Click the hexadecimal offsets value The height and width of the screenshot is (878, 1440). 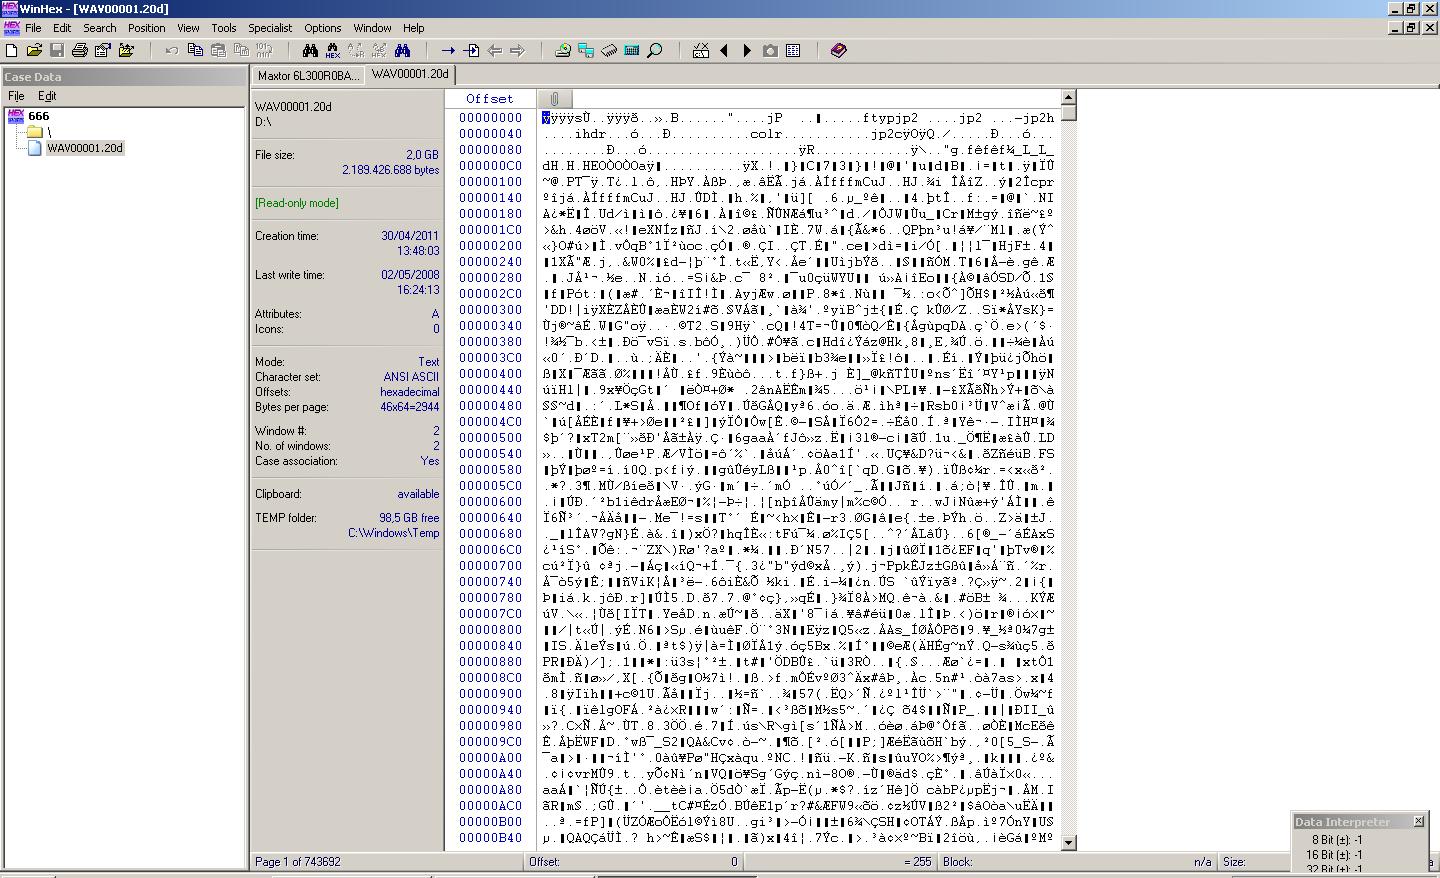point(409,392)
